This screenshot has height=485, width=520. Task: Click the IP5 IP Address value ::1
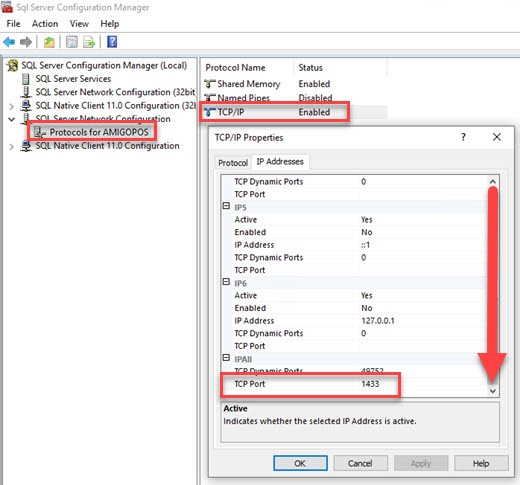365,245
